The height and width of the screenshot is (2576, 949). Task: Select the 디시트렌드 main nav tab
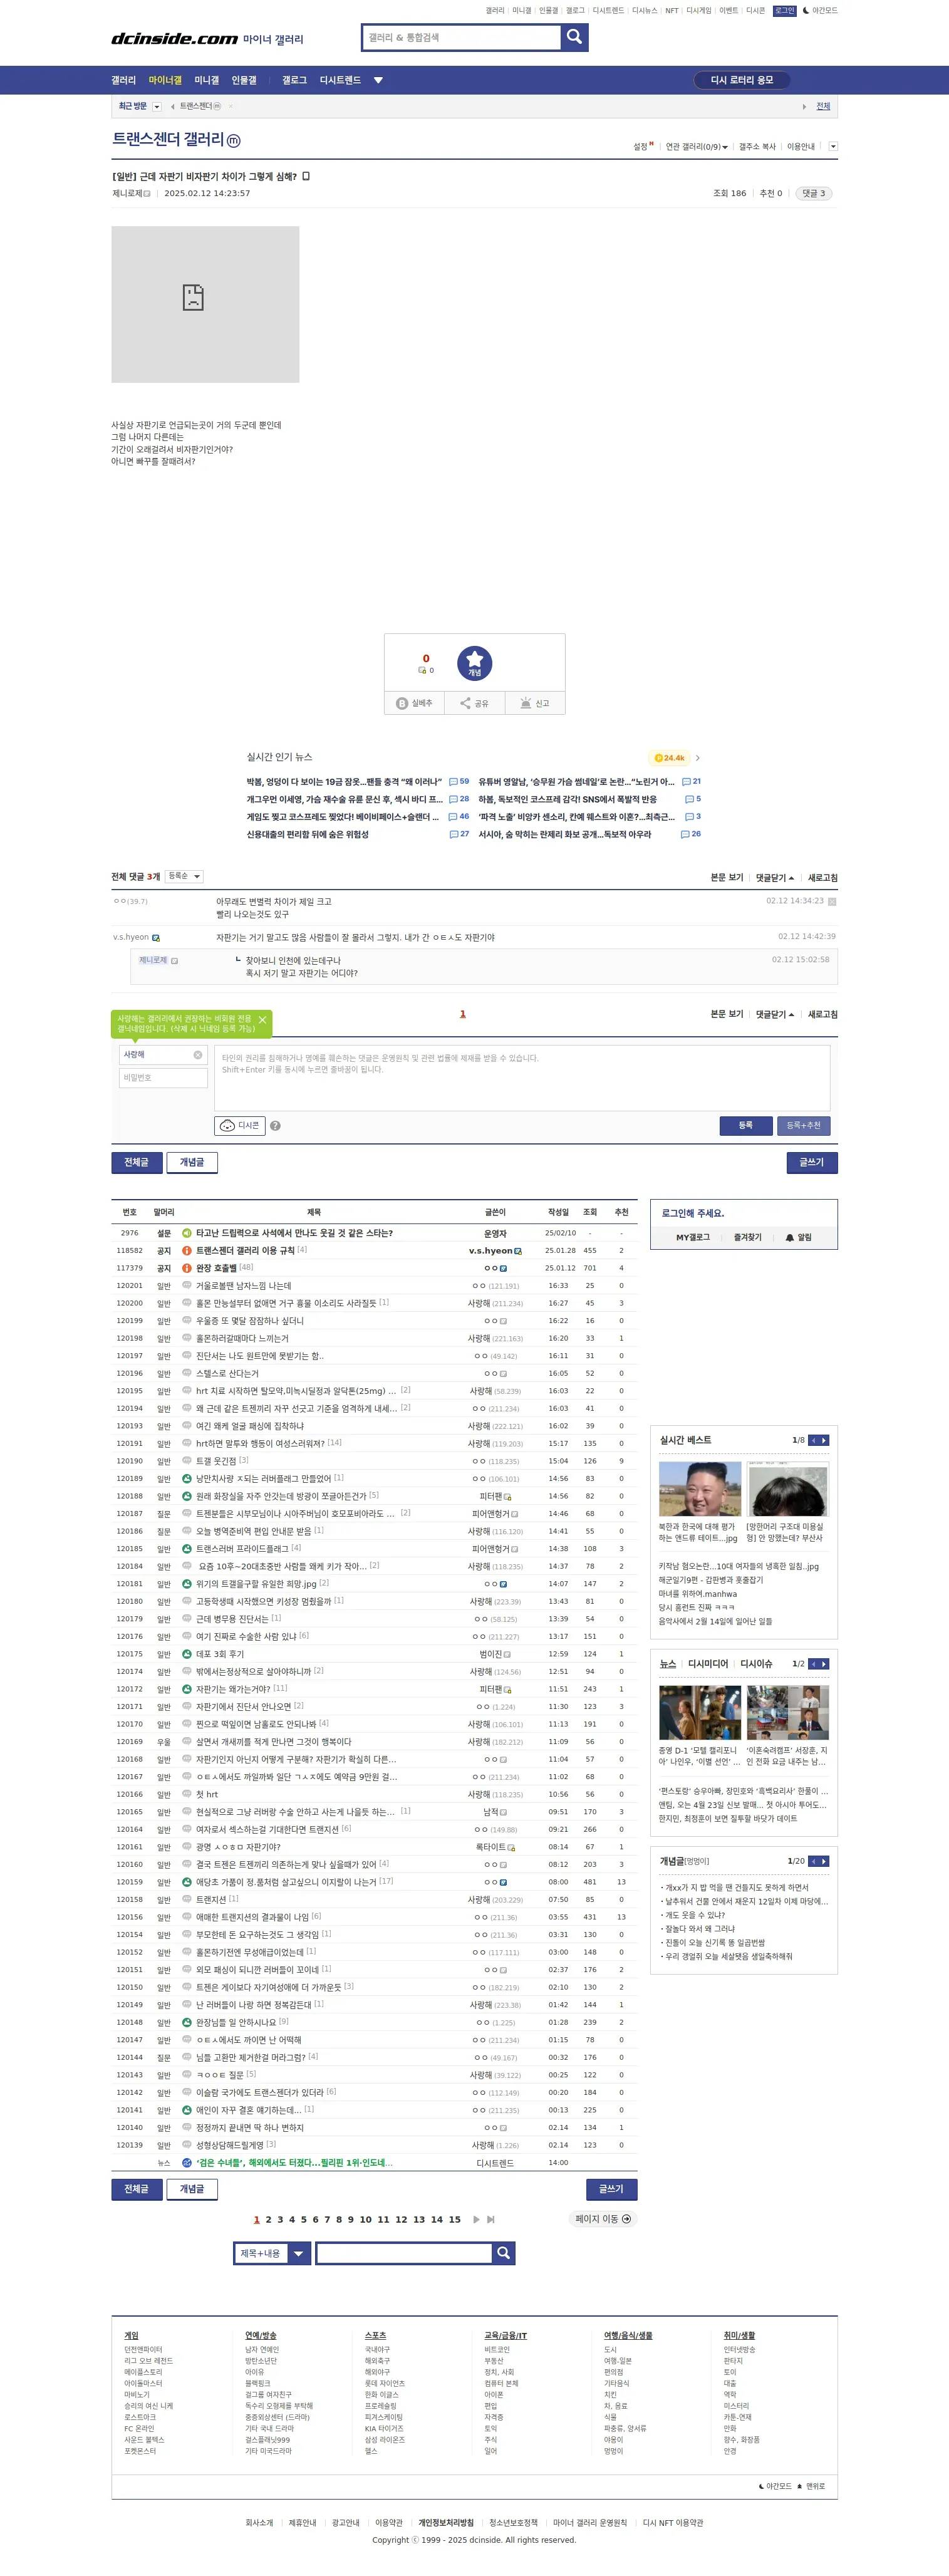(x=340, y=81)
